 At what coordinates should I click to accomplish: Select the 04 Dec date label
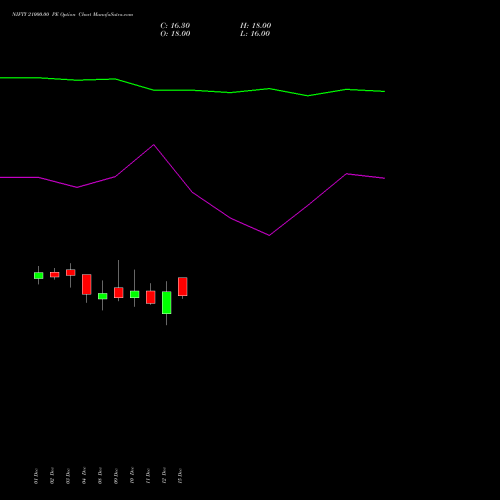pyautogui.click(x=84, y=476)
